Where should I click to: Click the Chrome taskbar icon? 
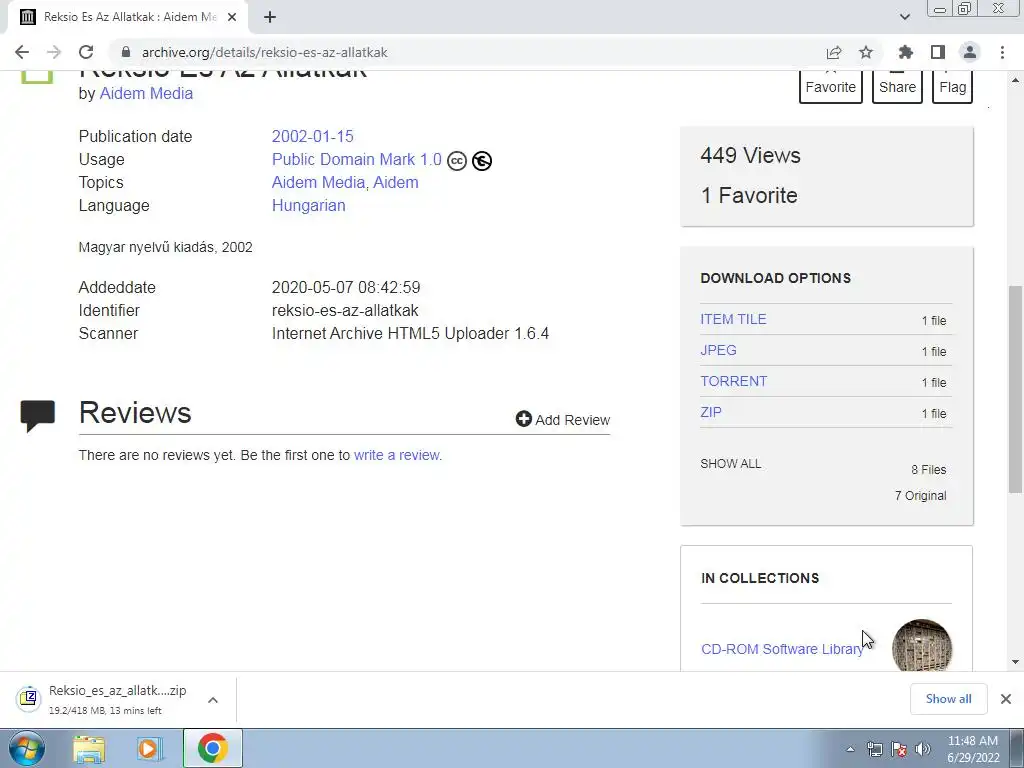coord(212,748)
